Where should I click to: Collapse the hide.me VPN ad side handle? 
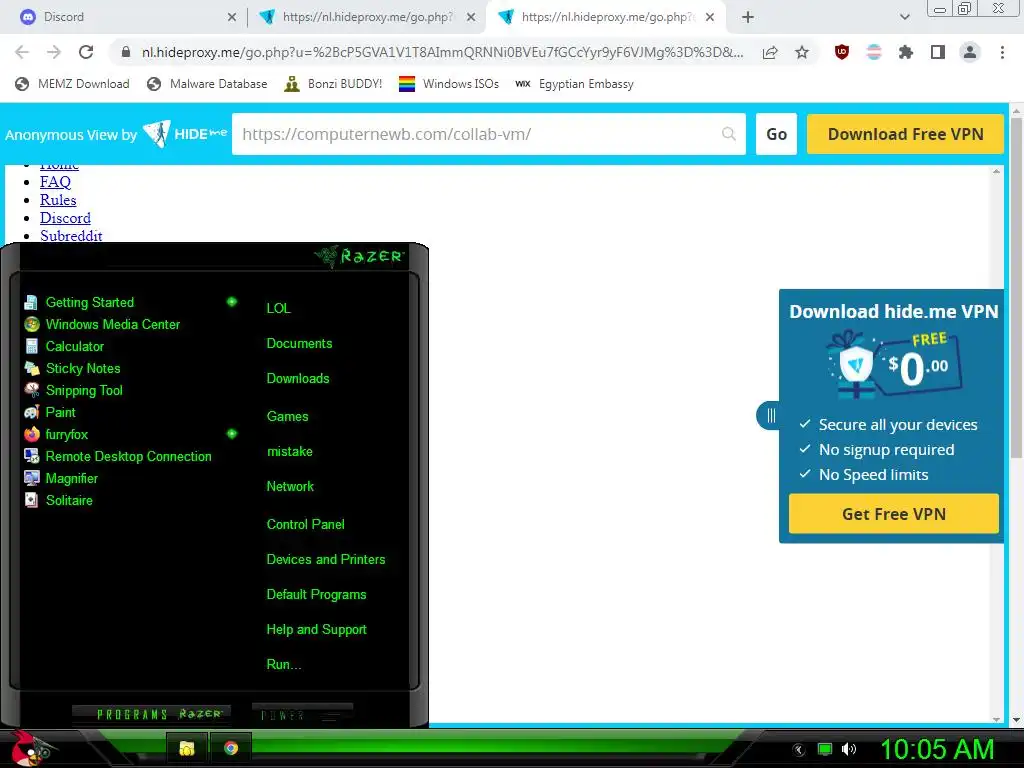coord(770,415)
